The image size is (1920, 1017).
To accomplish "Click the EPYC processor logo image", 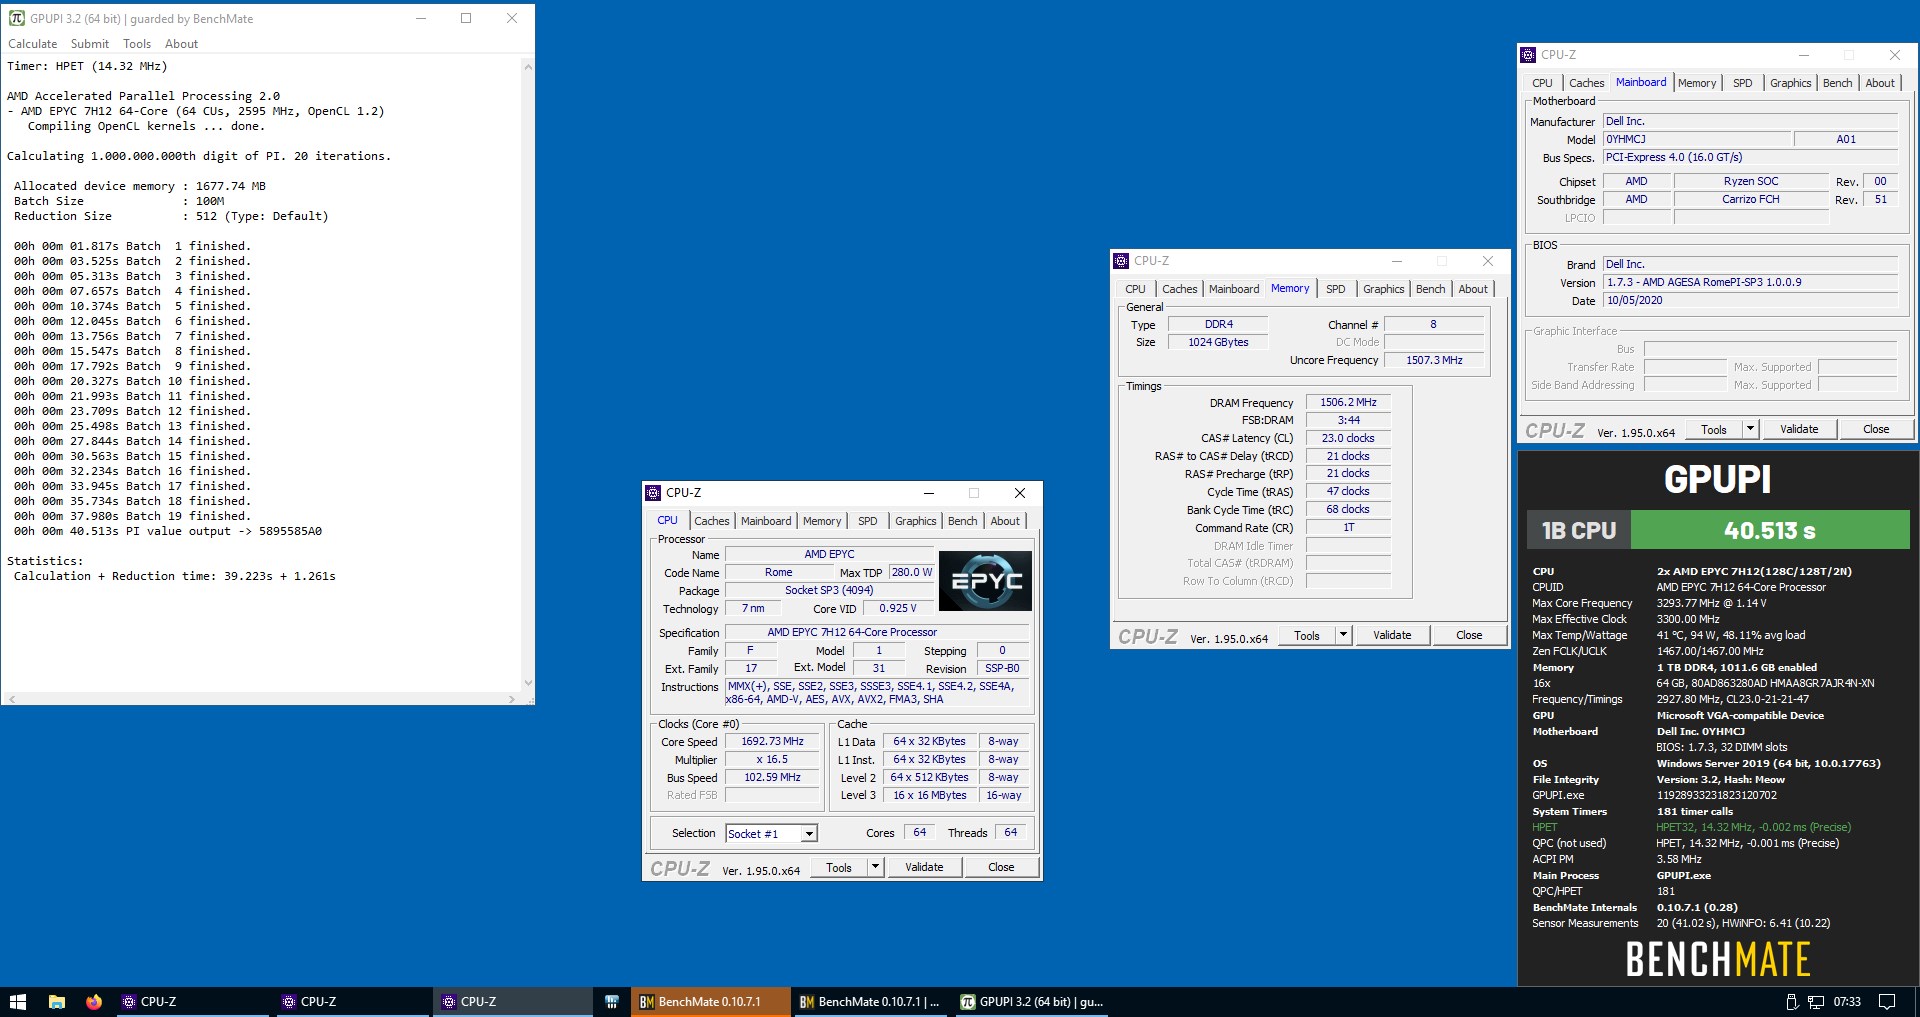I will click(985, 581).
